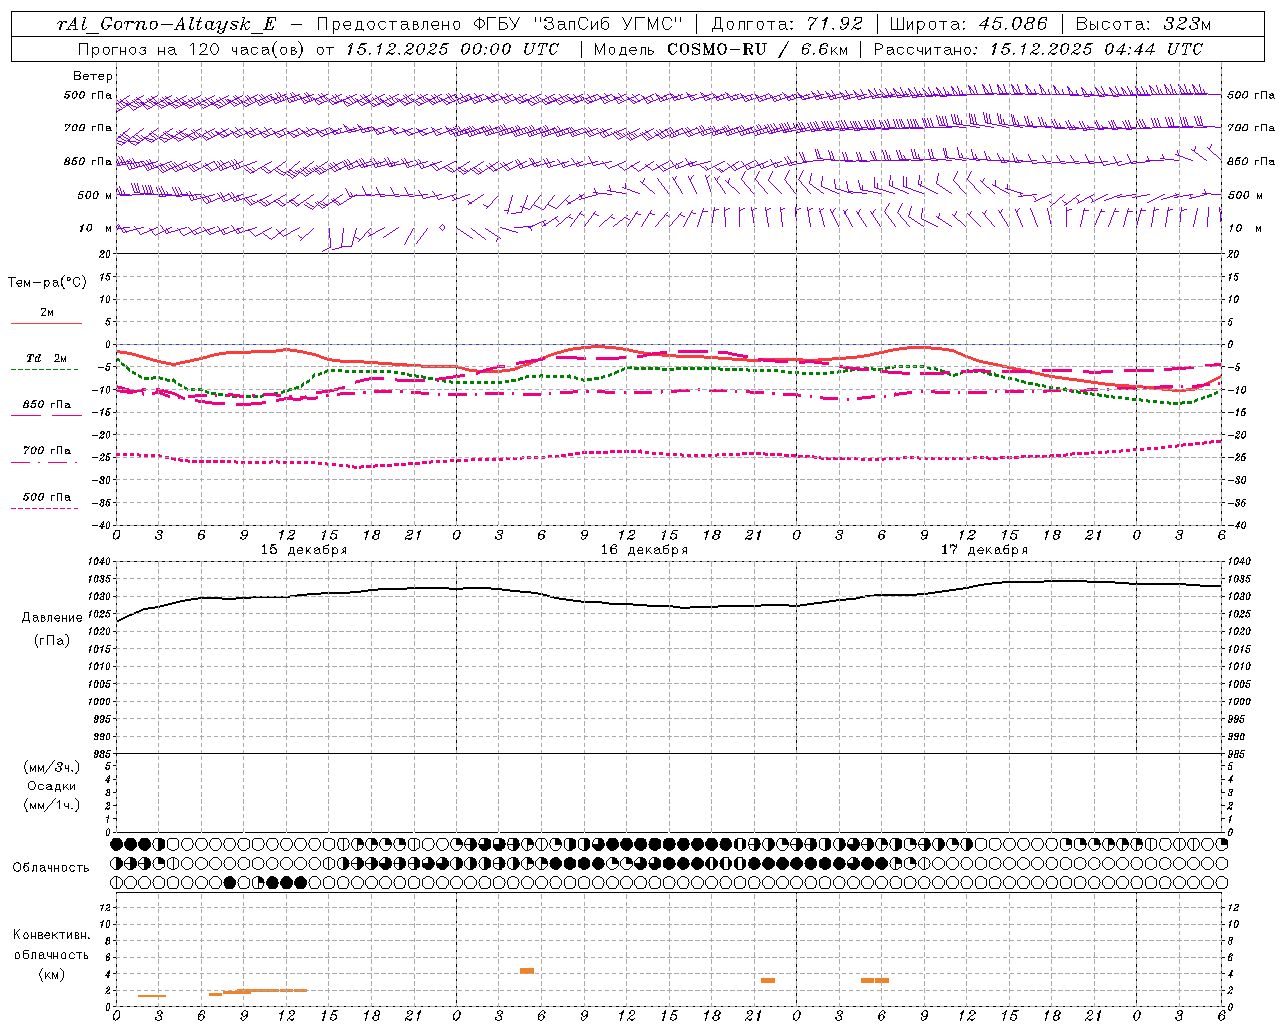Click the Ветер wind panel heading
1280x1024 pixels.
tap(93, 76)
